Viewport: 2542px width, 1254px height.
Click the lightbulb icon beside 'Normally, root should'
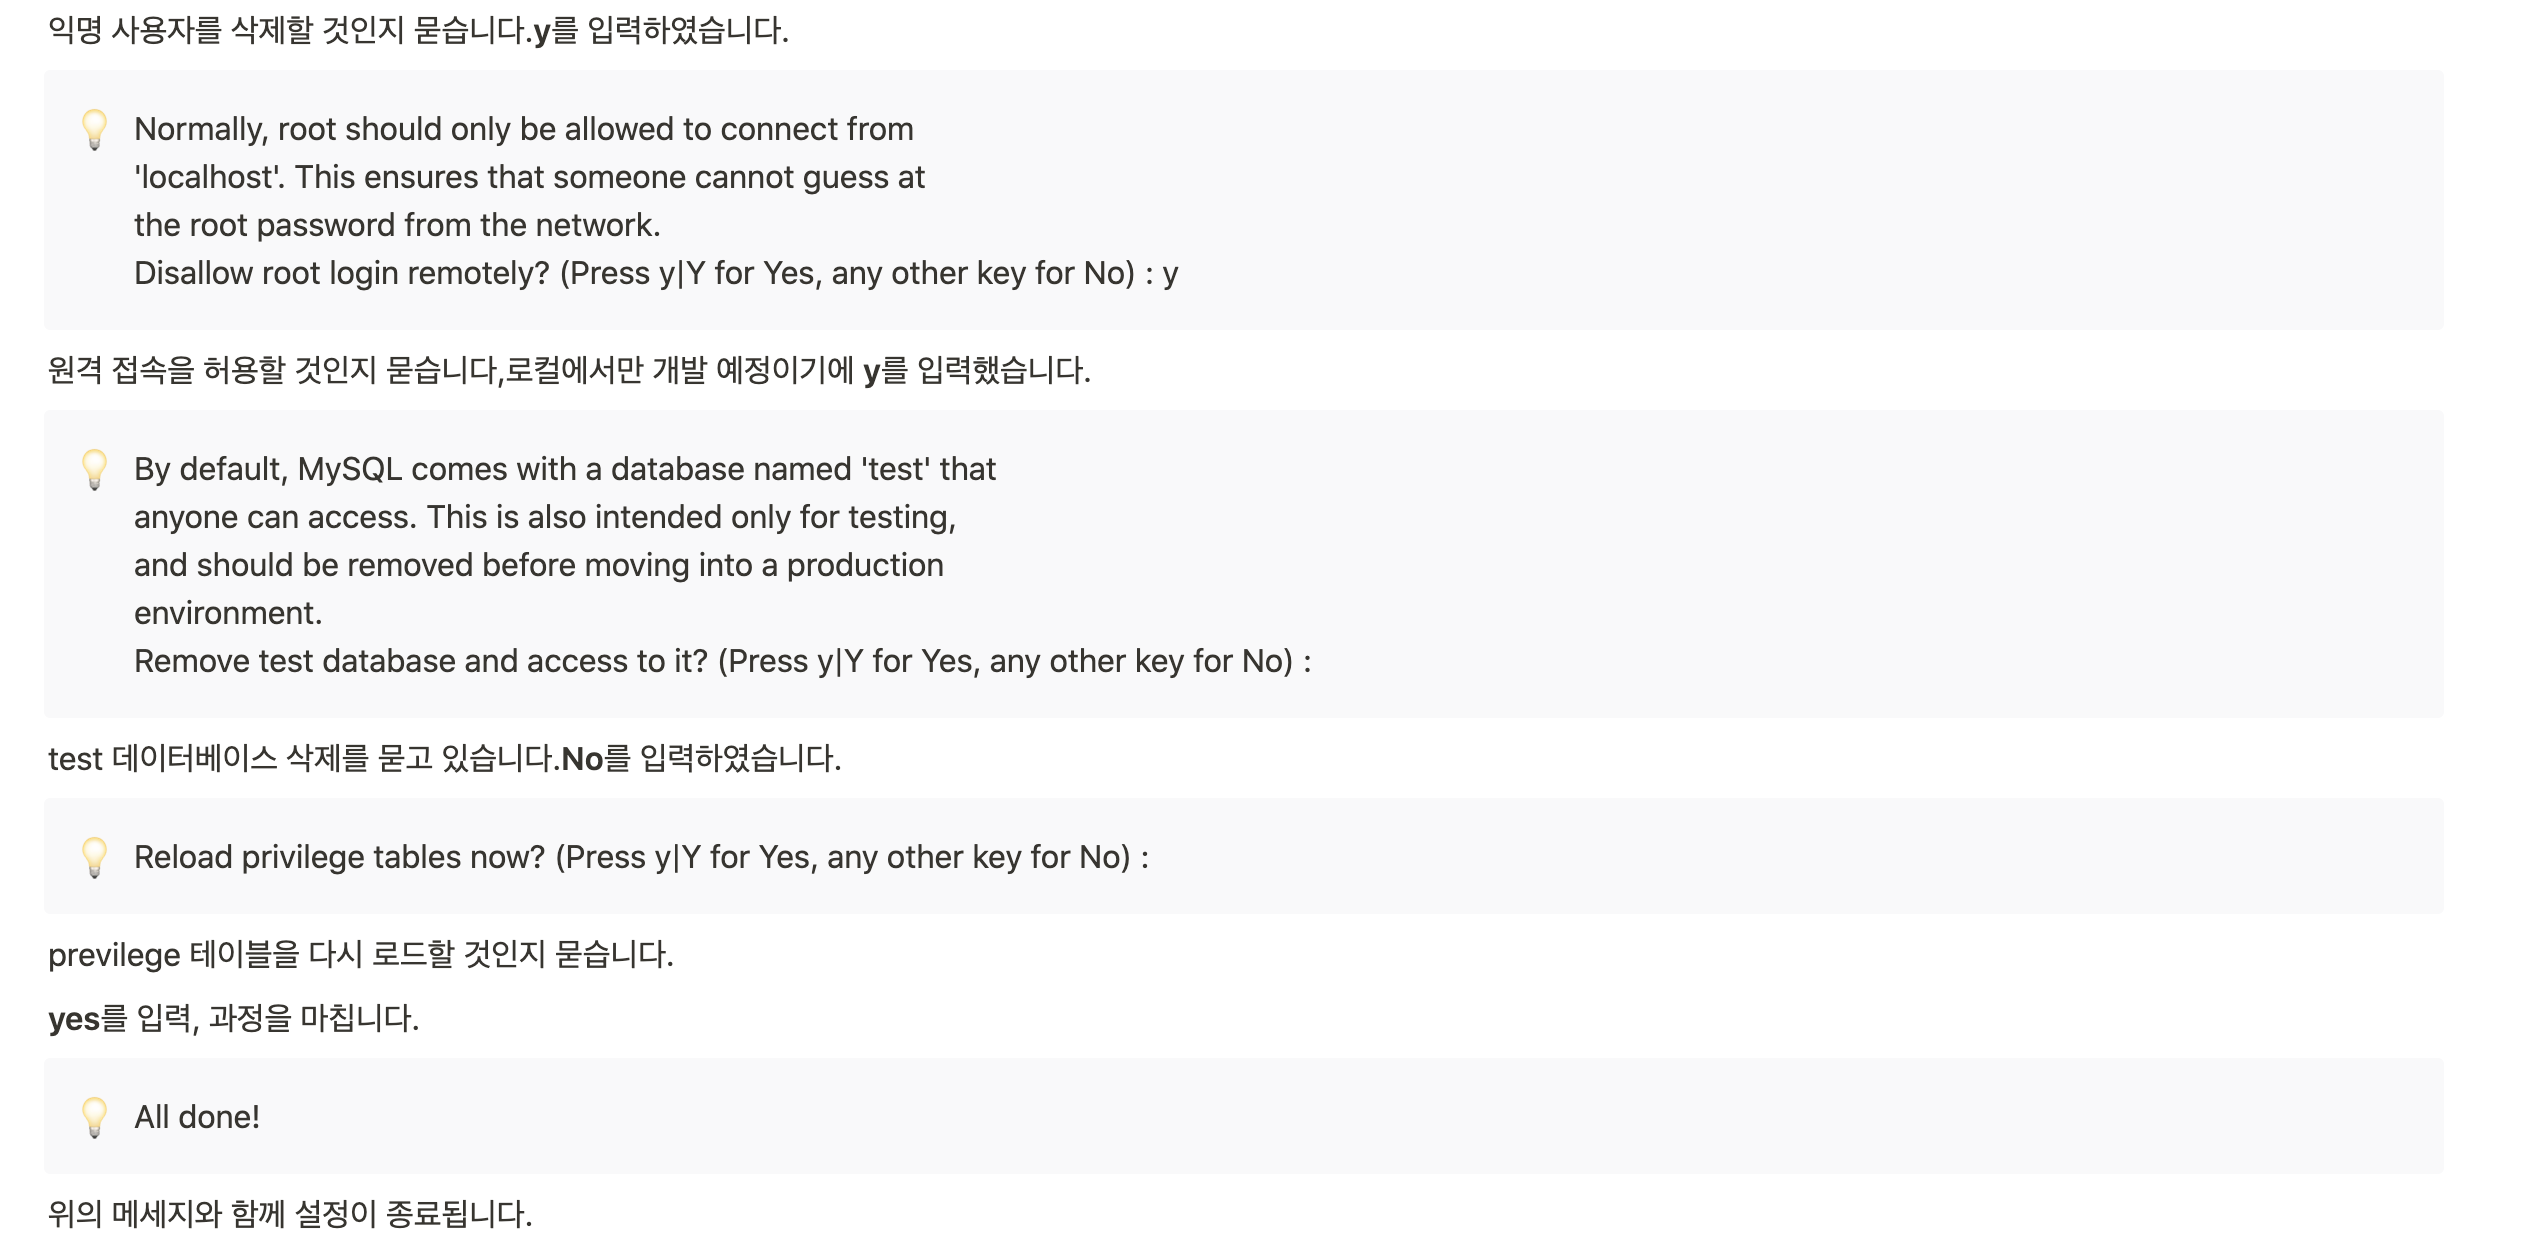(x=94, y=130)
